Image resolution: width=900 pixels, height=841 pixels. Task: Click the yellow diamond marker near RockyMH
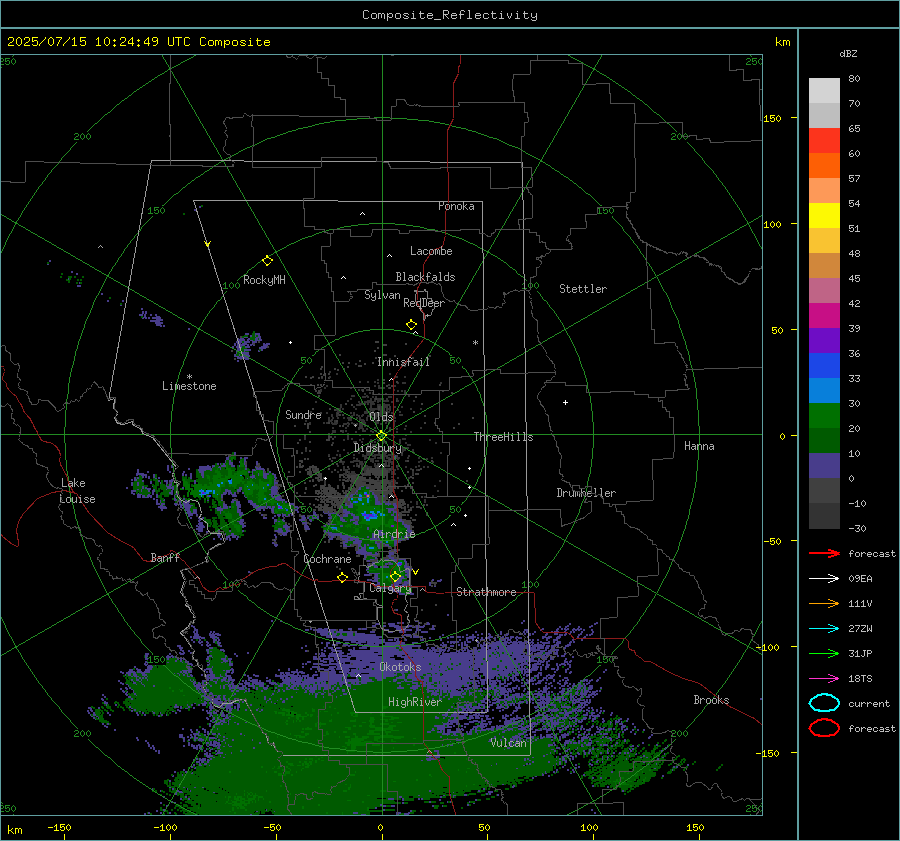[267, 261]
